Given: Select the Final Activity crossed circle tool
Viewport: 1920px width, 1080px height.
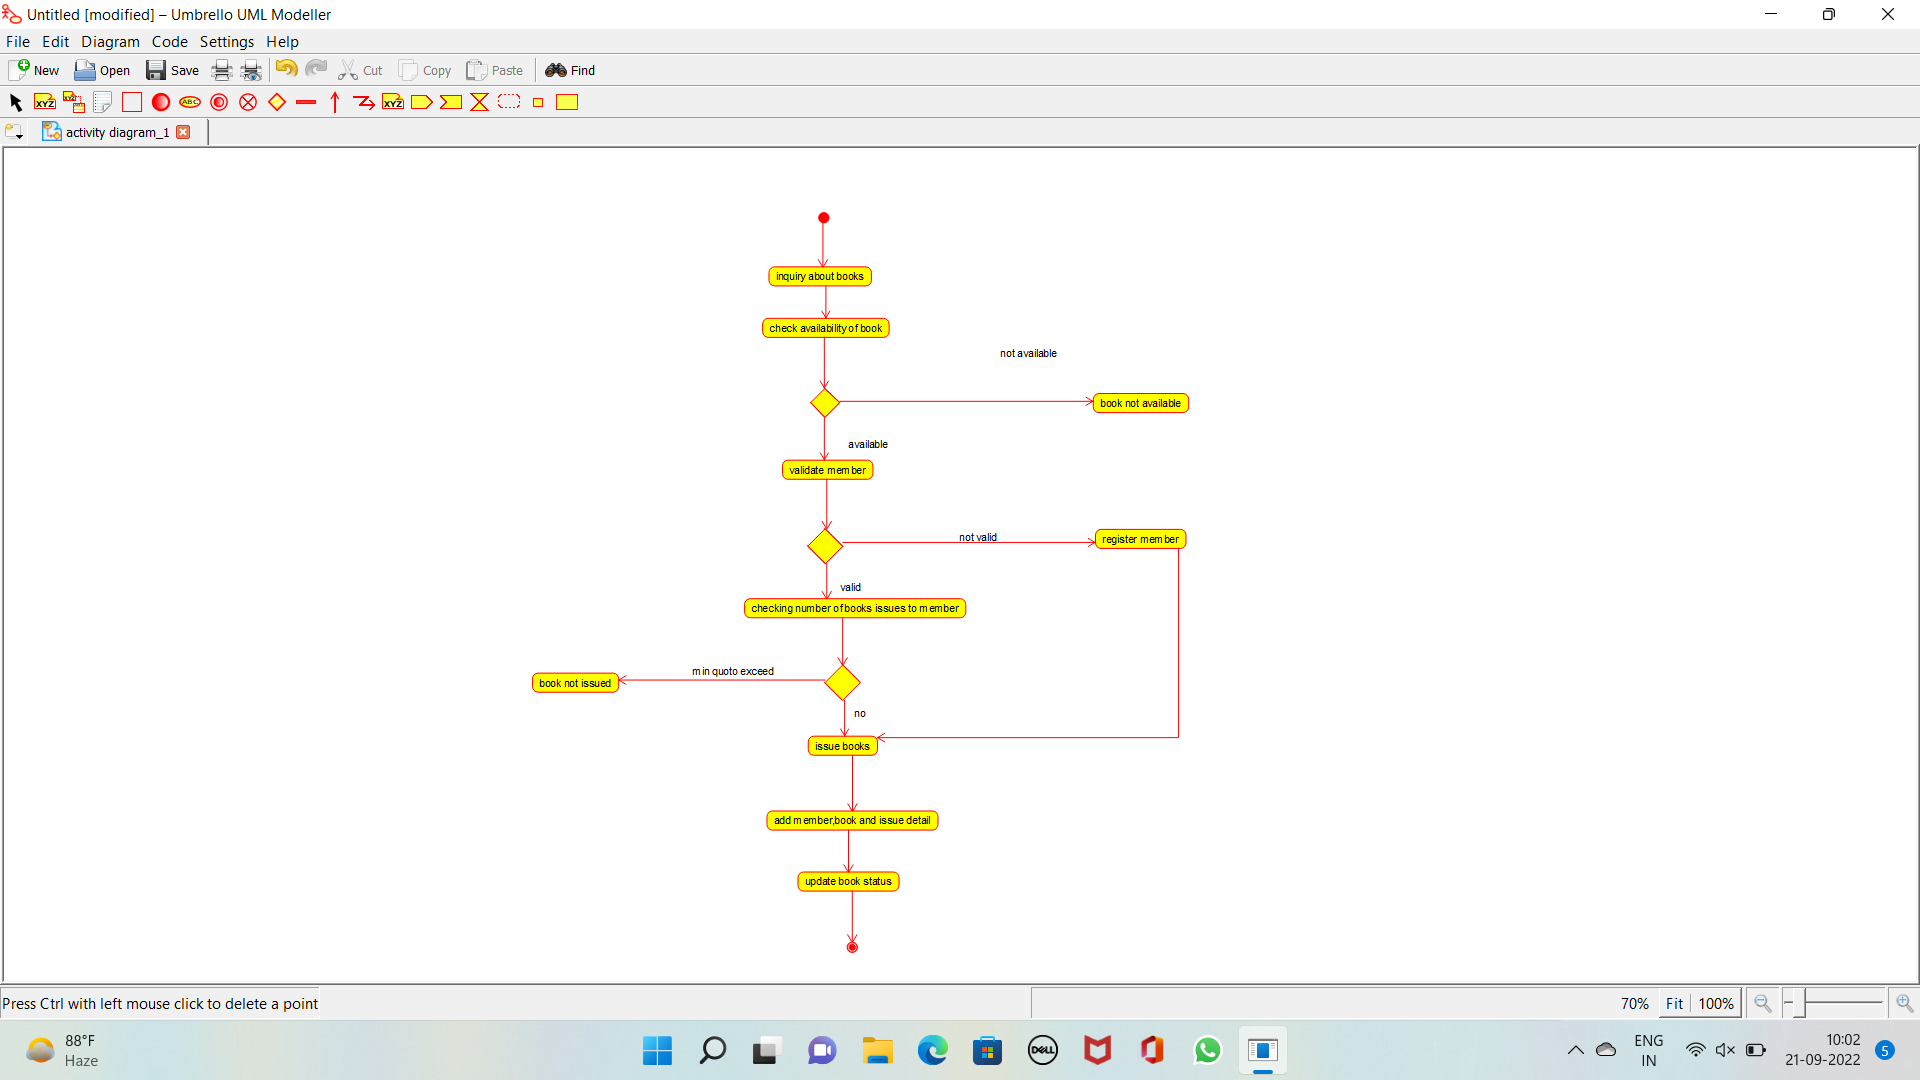Looking at the screenshot, I should click(x=248, y=102).
